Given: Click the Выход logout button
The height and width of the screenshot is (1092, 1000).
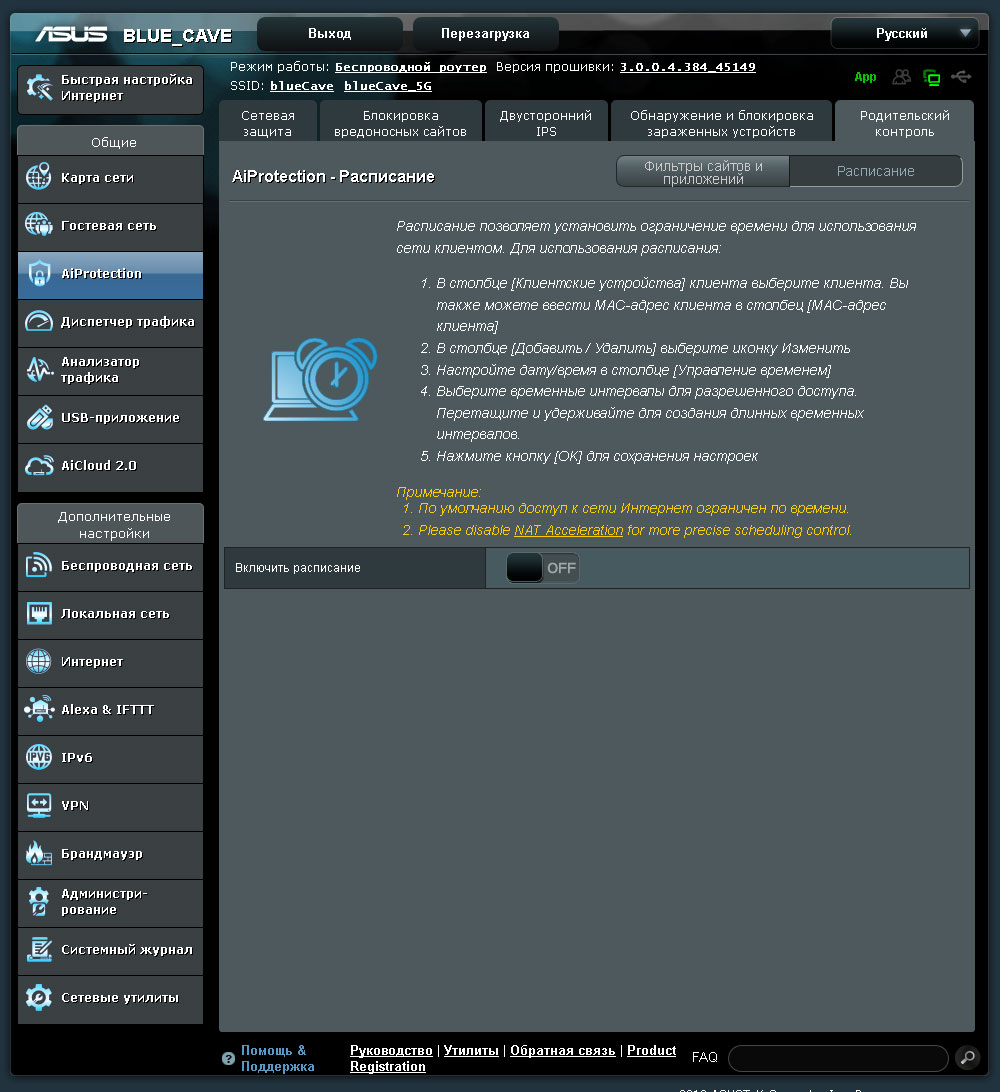Looking at the screenshot, I should [329, 33].
